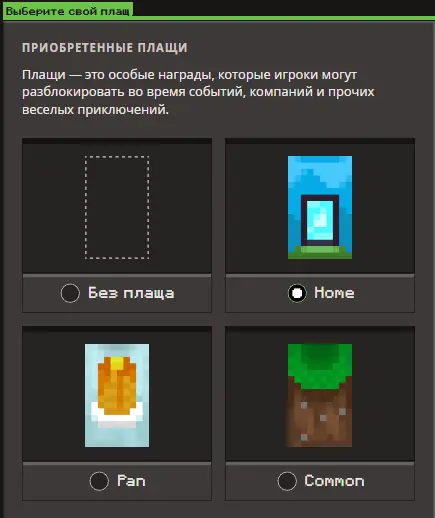
Task: Select the Home radio button
Action: pos(297,293)
